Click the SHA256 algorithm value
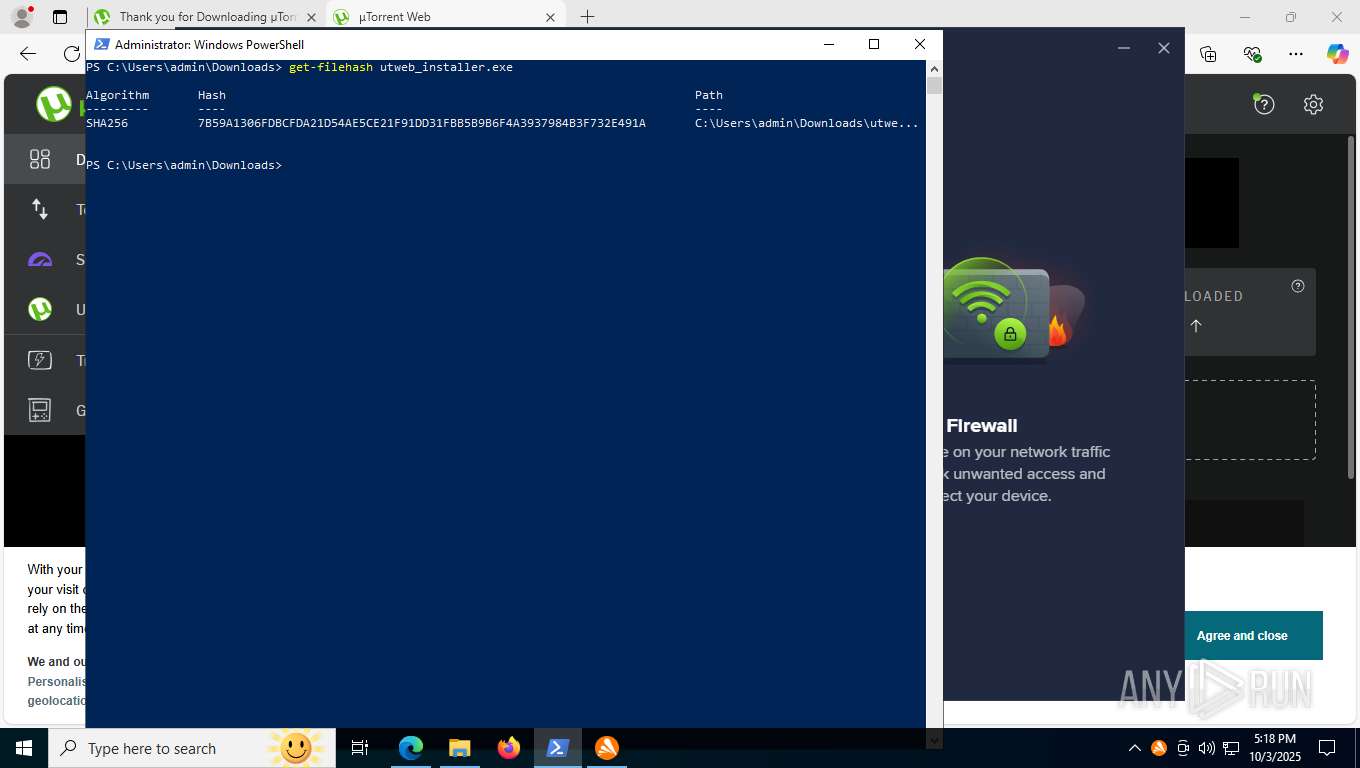Screen dimensions: 1360x768 point(107,123)
